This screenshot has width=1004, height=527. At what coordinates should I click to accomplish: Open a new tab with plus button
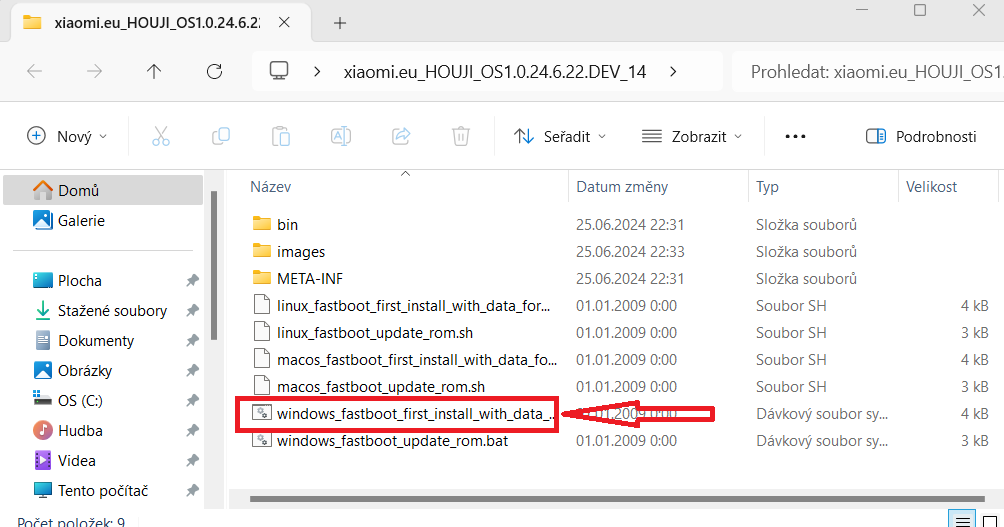click(x=340, y=22)
